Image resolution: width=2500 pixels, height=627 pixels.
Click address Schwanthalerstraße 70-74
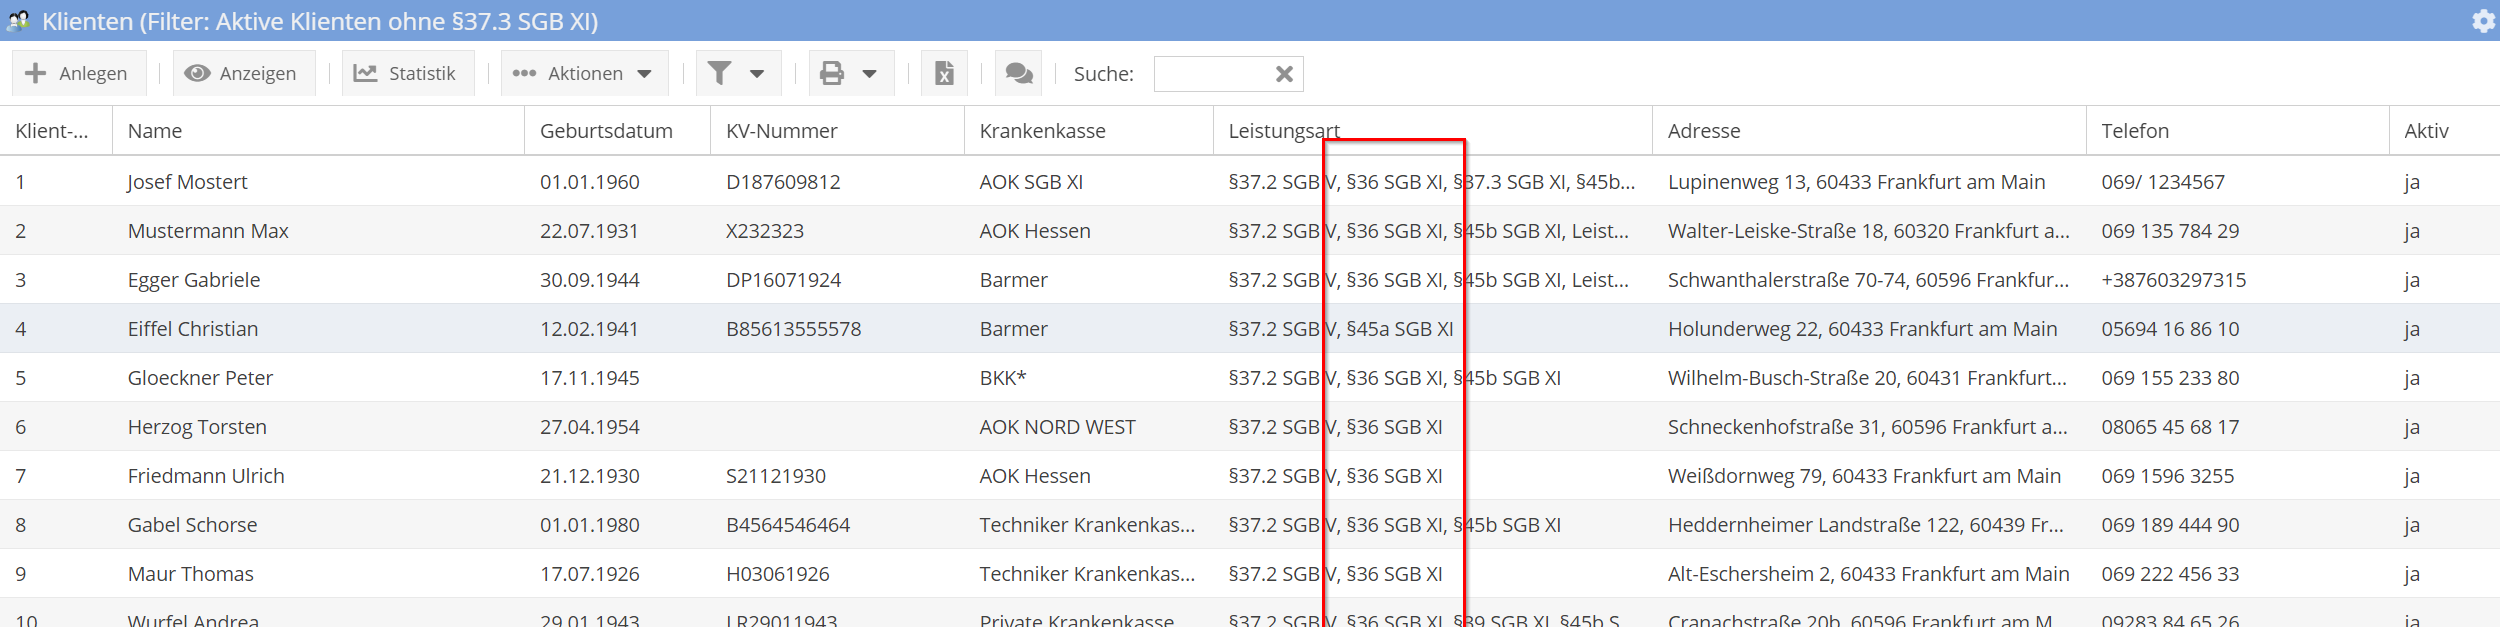point(1868,280)
